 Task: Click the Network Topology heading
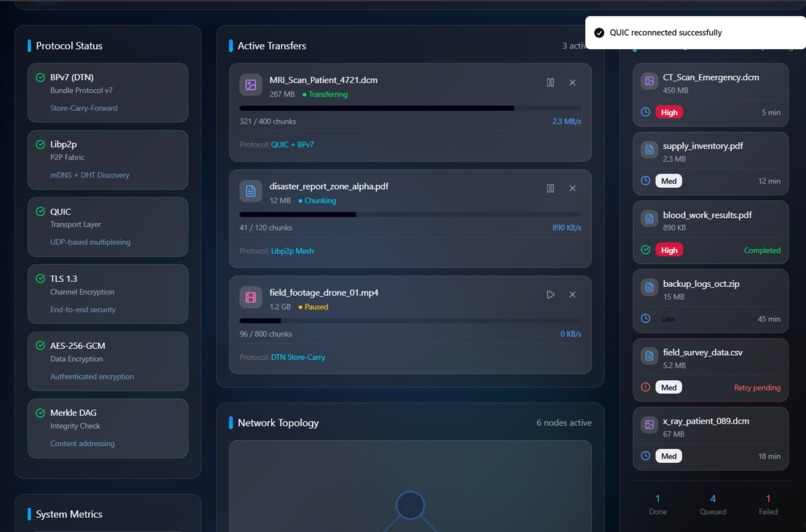pos(278,423)
